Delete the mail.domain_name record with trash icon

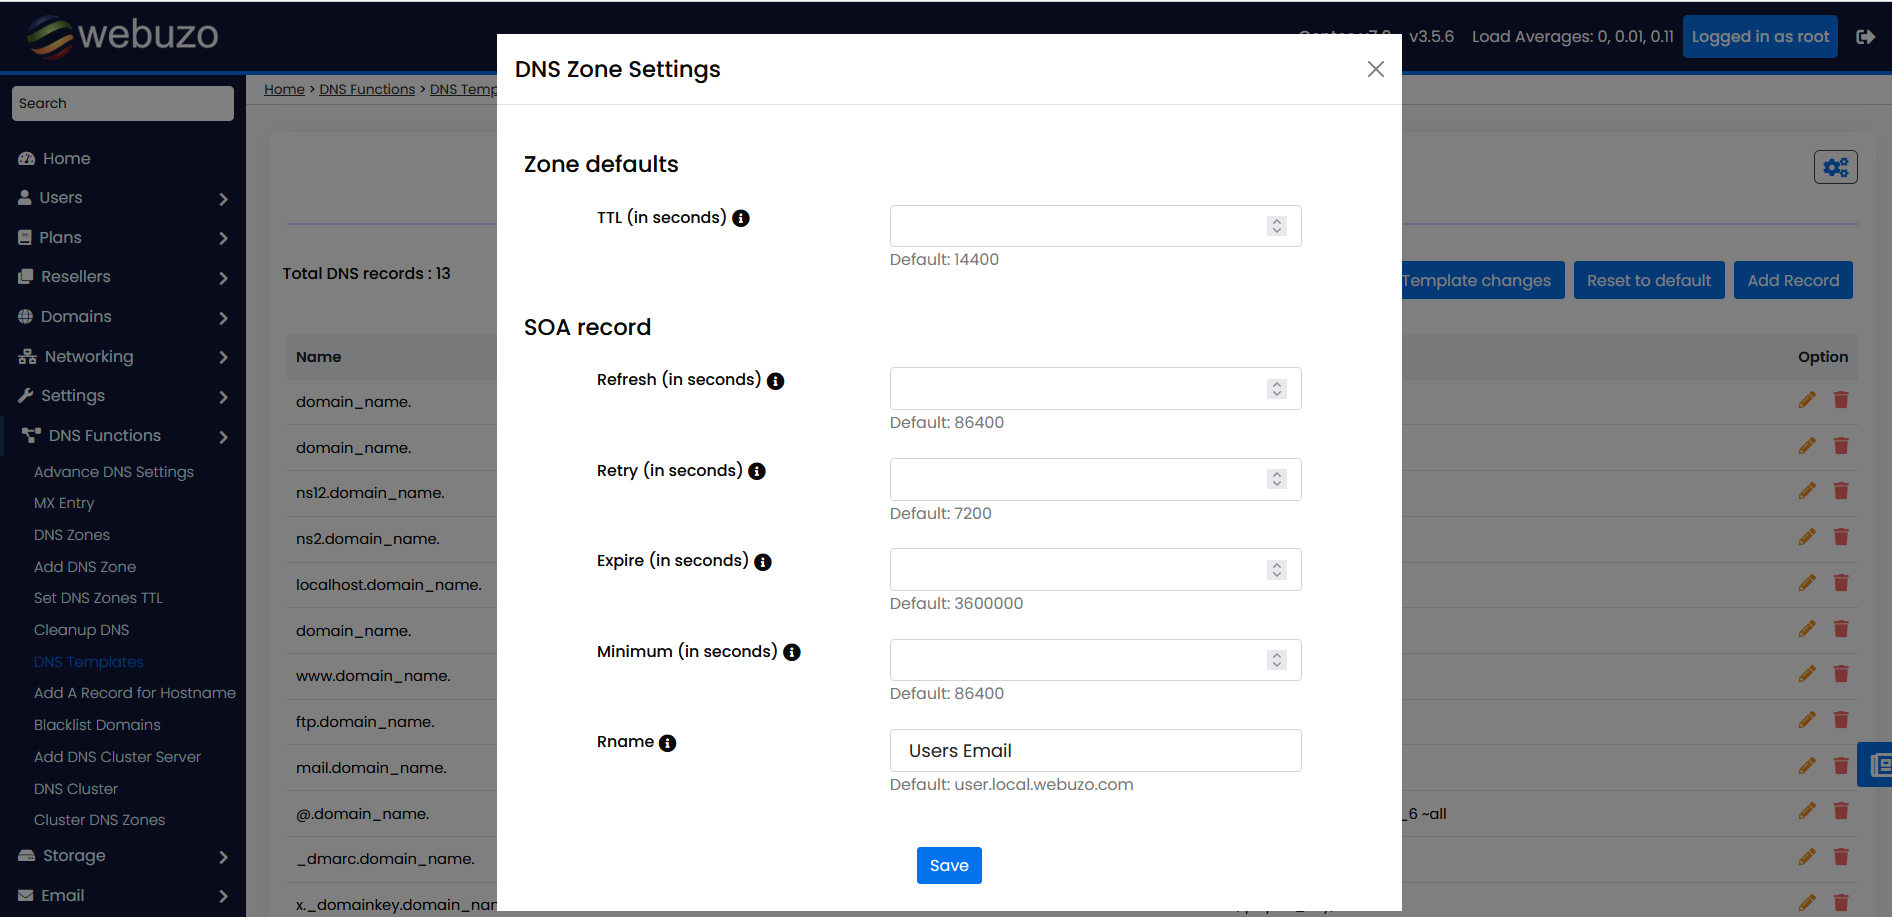(1842, 765)
